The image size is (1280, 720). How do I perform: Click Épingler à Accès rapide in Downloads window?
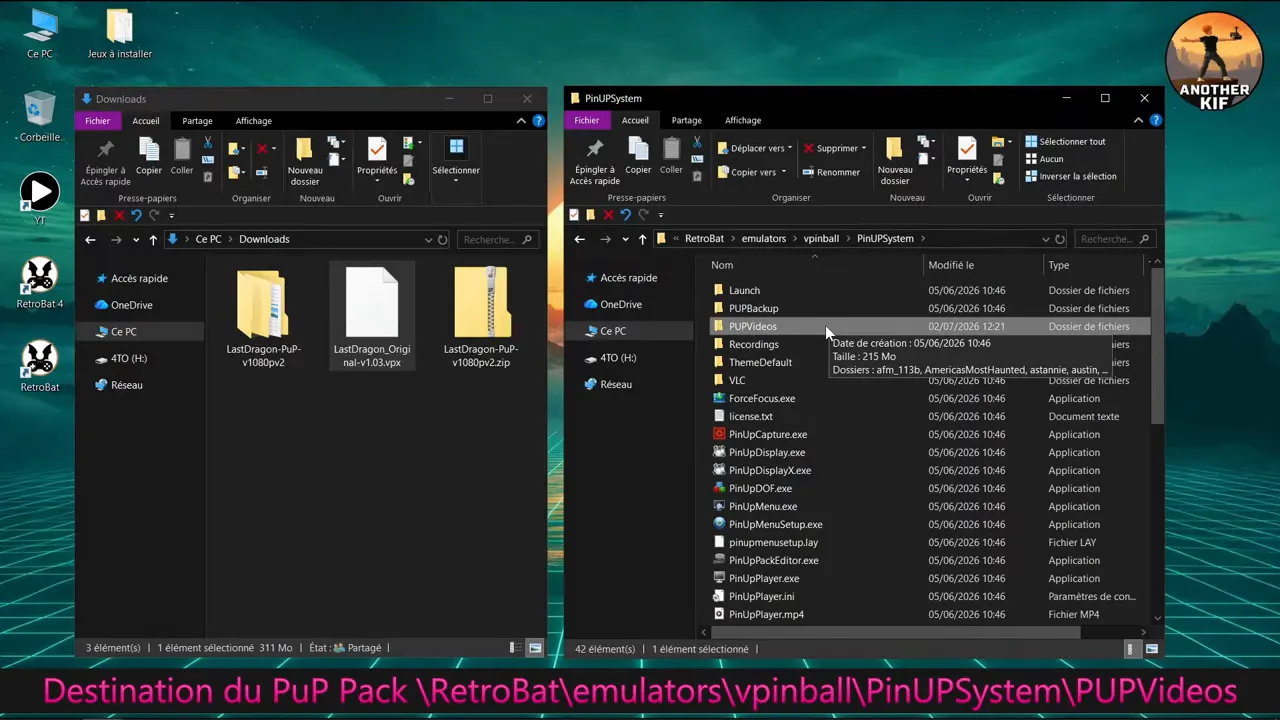105,162
